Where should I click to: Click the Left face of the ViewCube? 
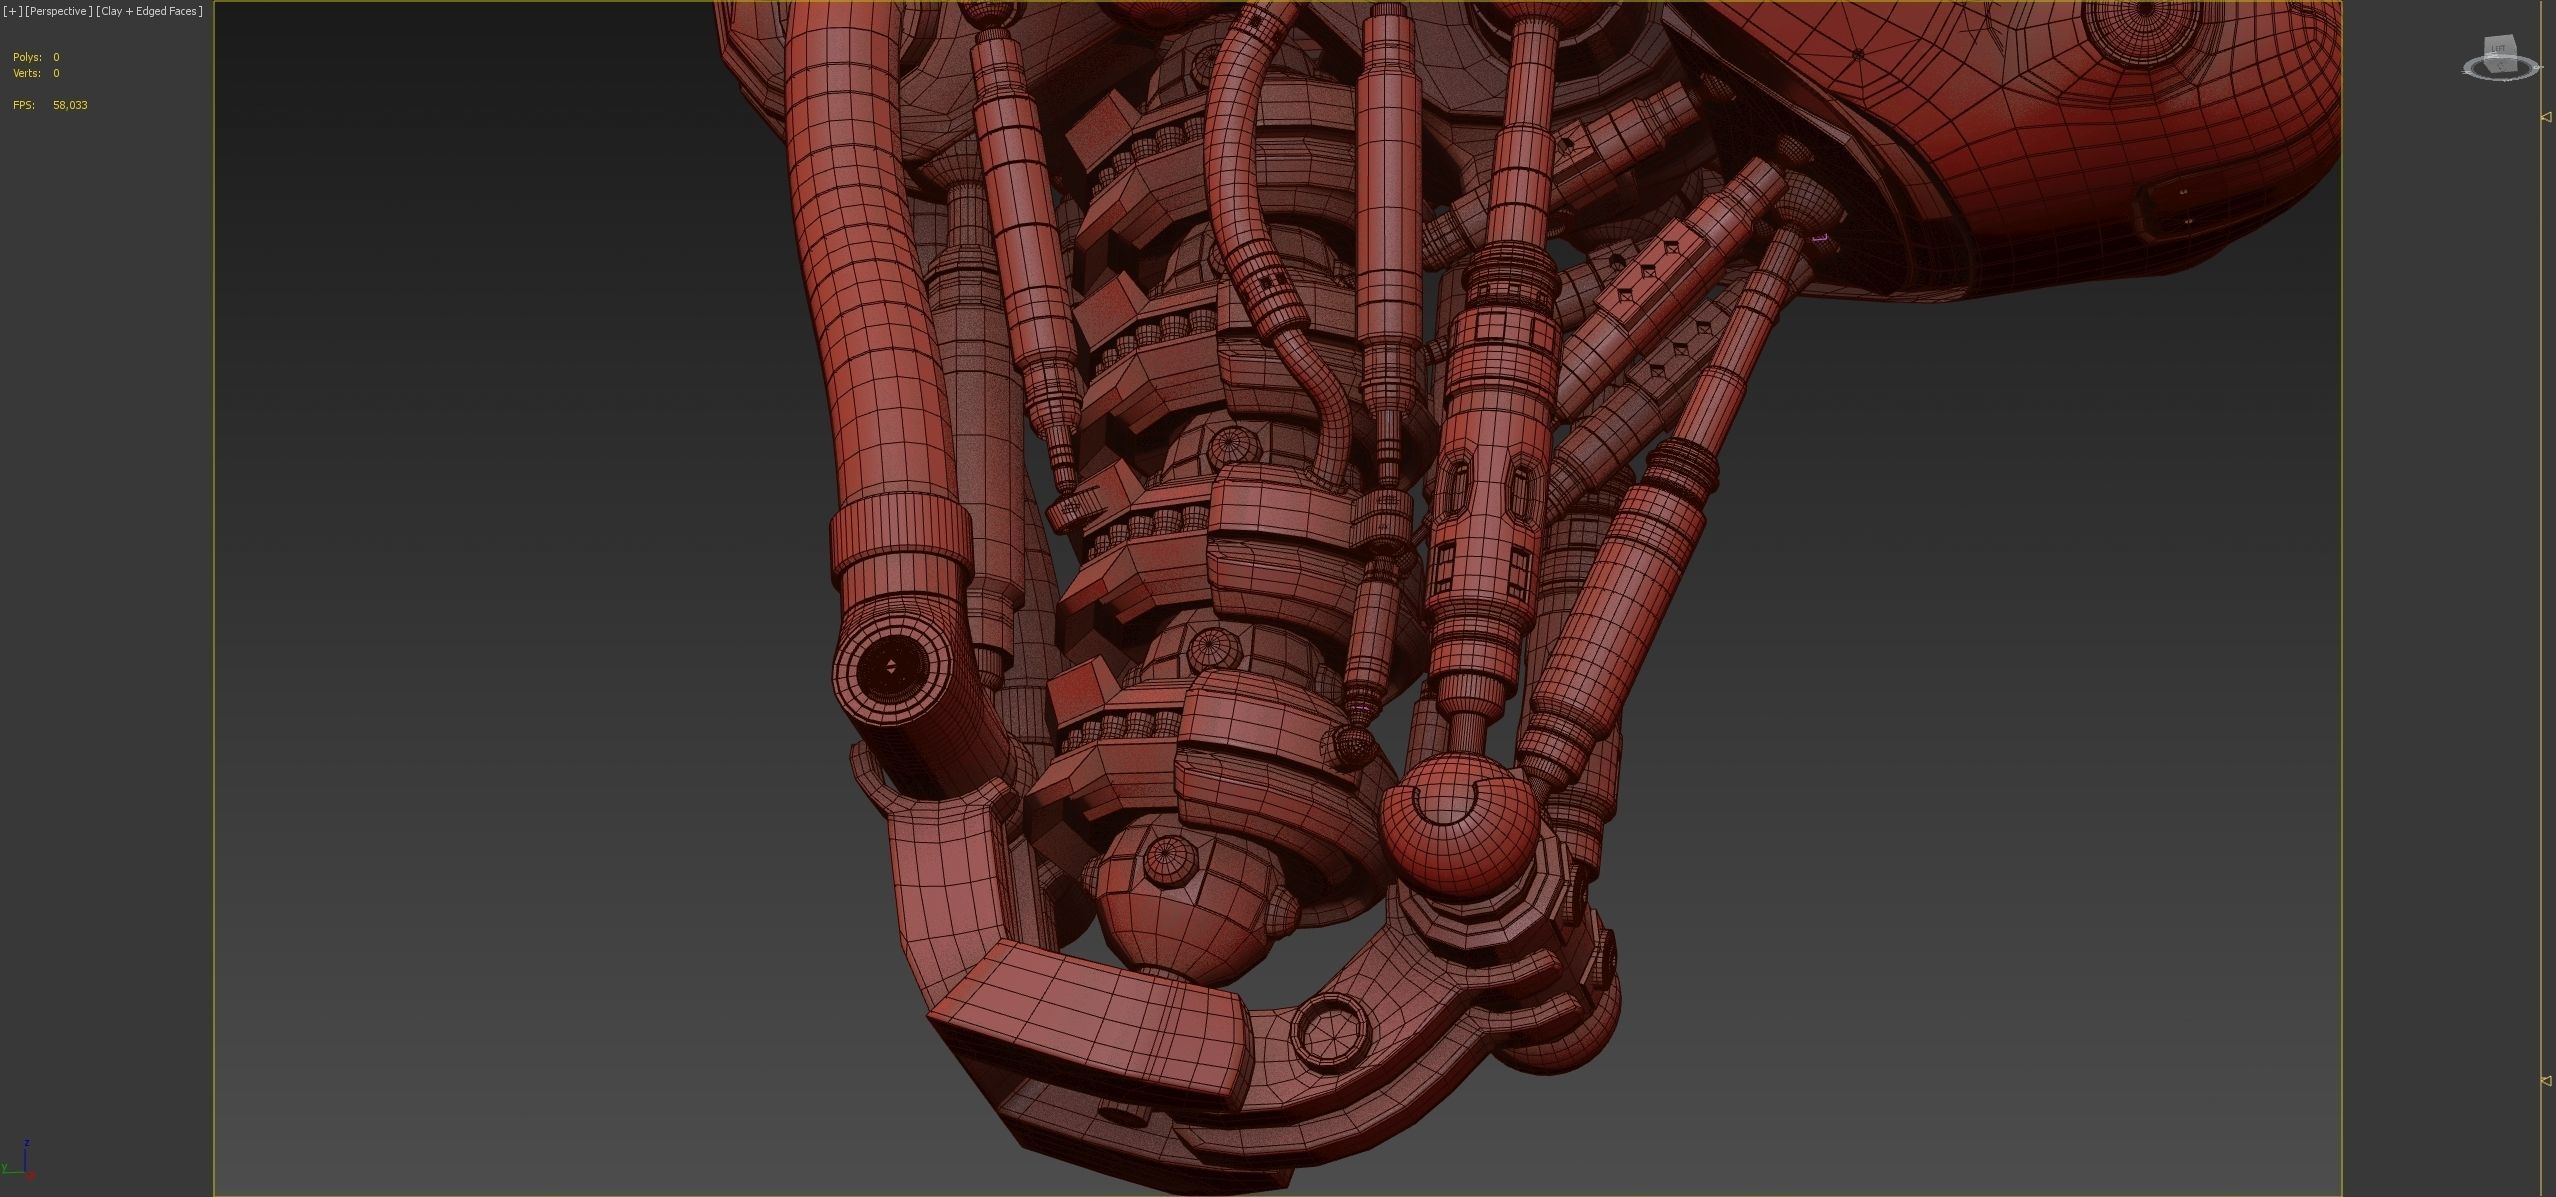(2499, 49)
